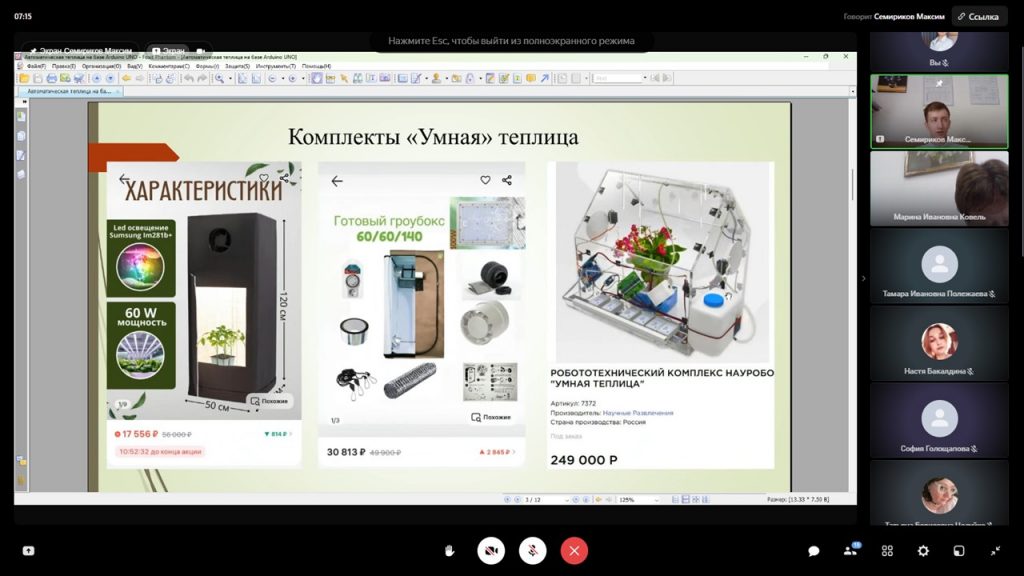
Task: Click the blue up-arrow previous page icon
Action: 96,78
